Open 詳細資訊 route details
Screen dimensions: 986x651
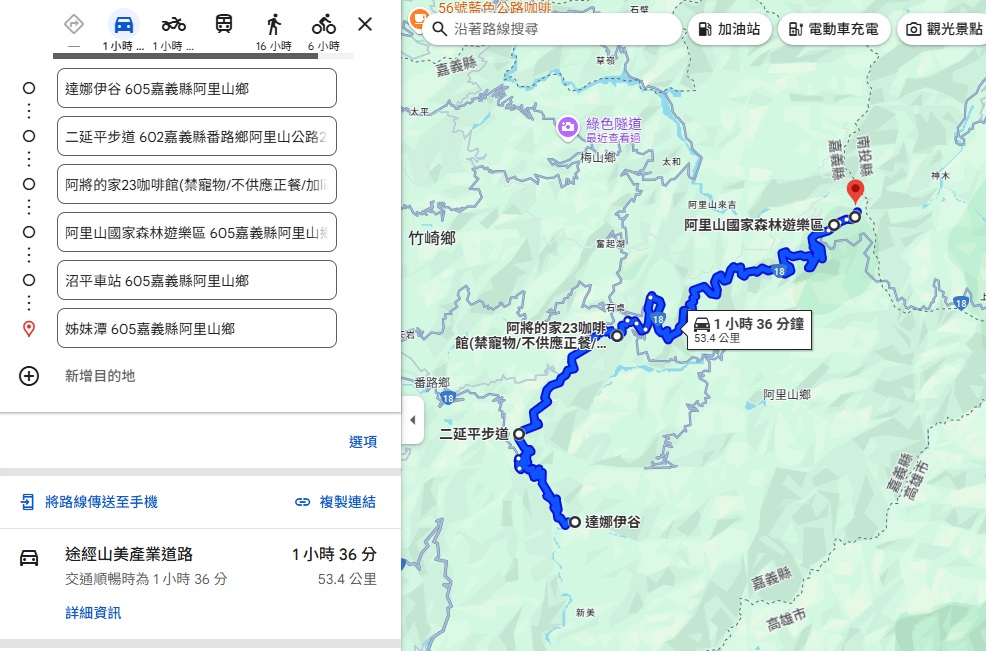(x=93, y=613)
